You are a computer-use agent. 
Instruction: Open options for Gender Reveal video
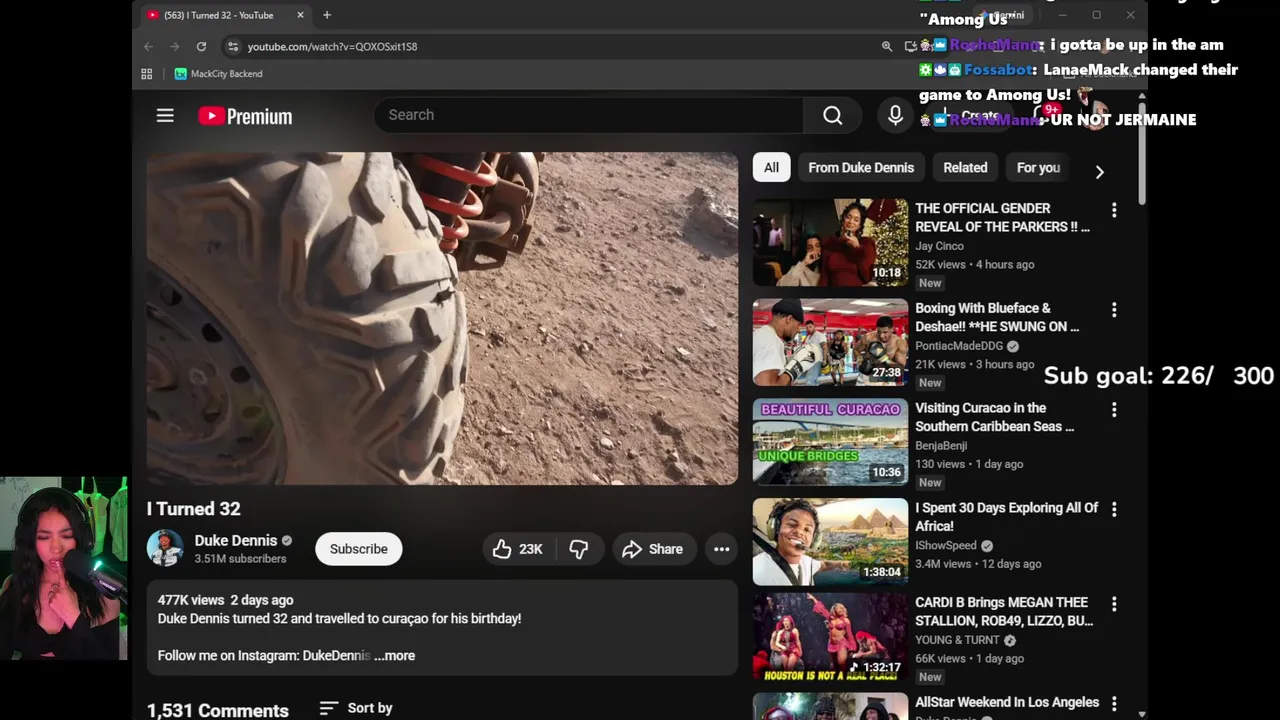[1114, 210]
